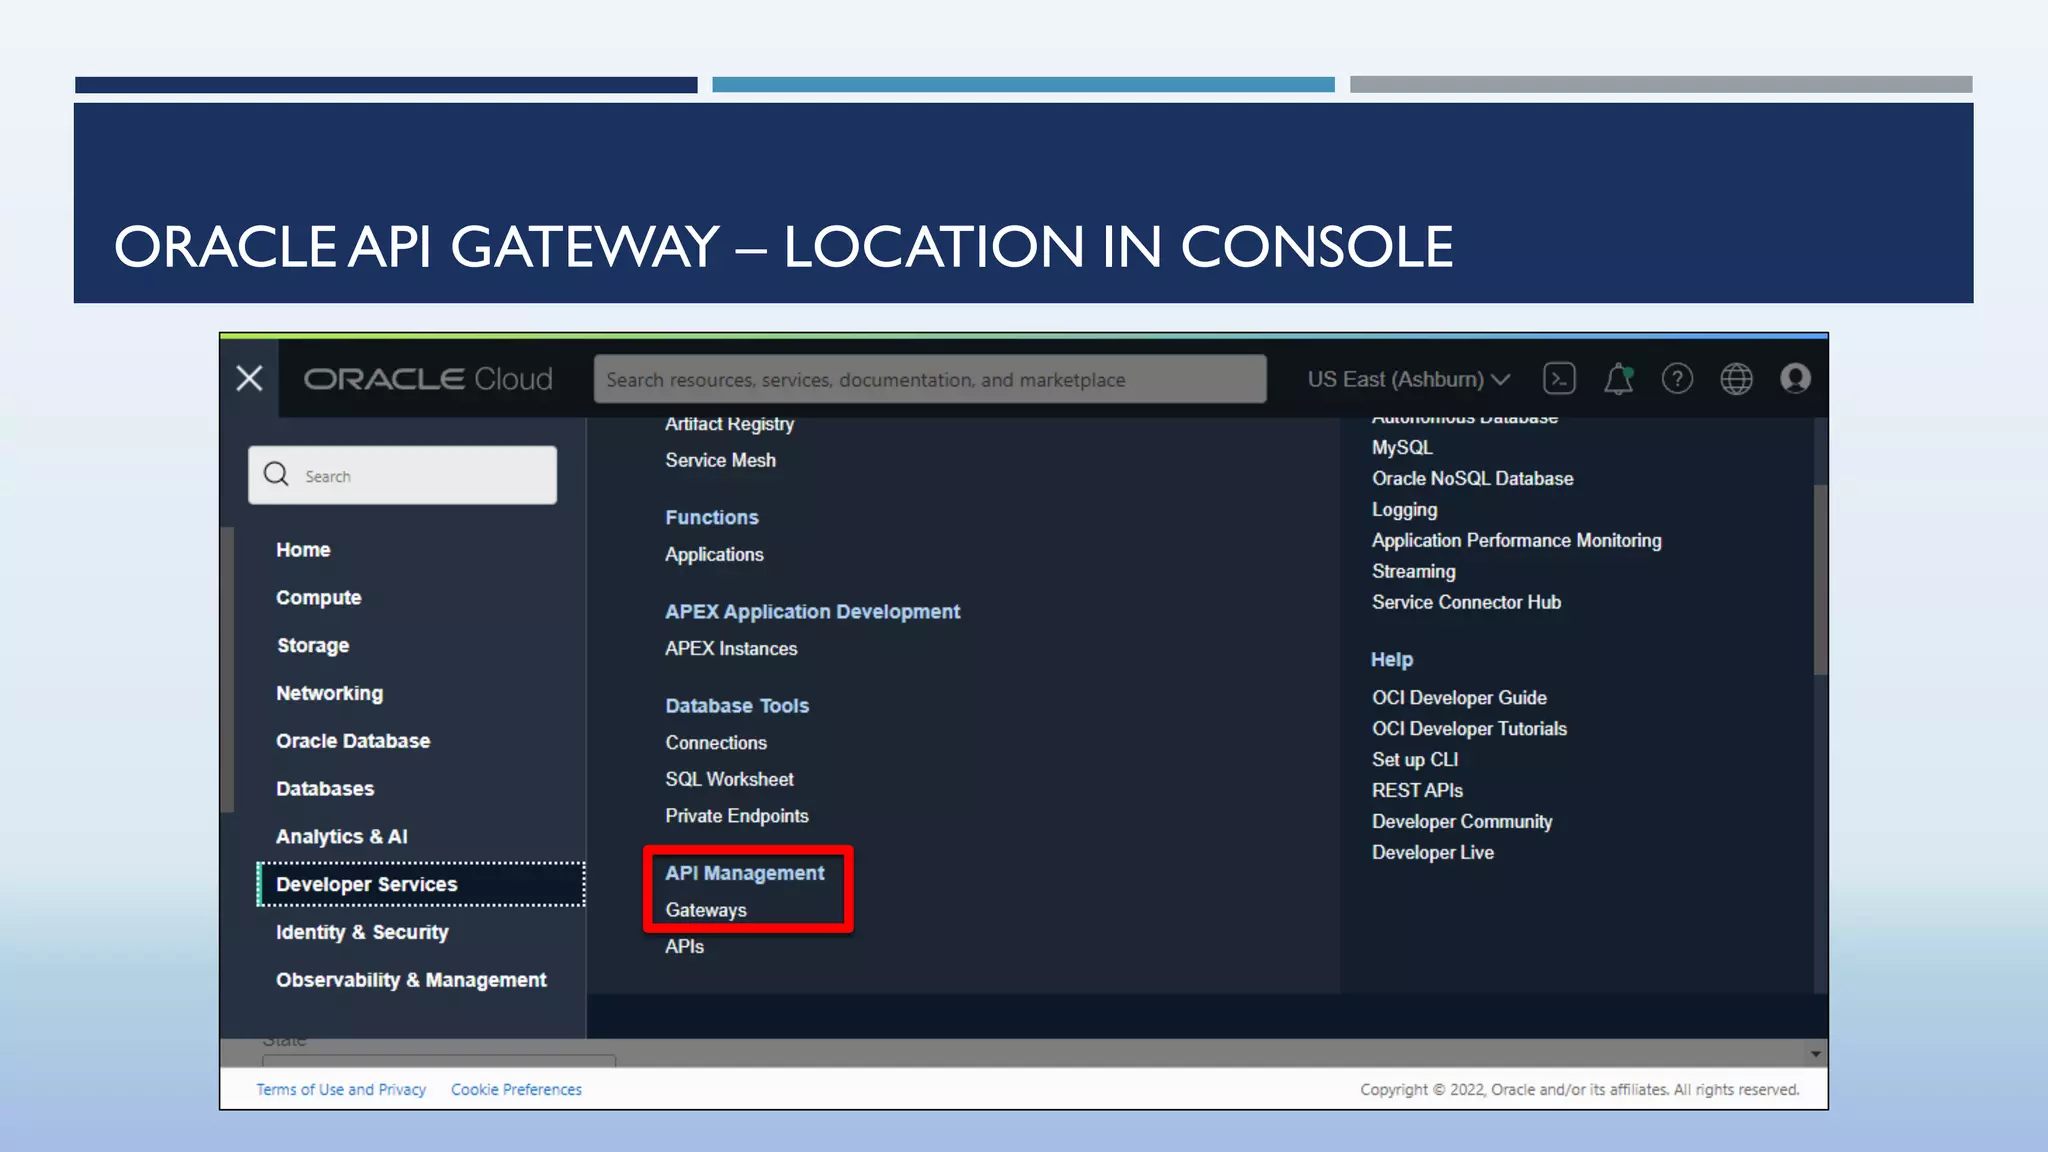Open Cookie Preferences link
This screenshot has width=2048, height=1152.
click(x=516, y=1089)
